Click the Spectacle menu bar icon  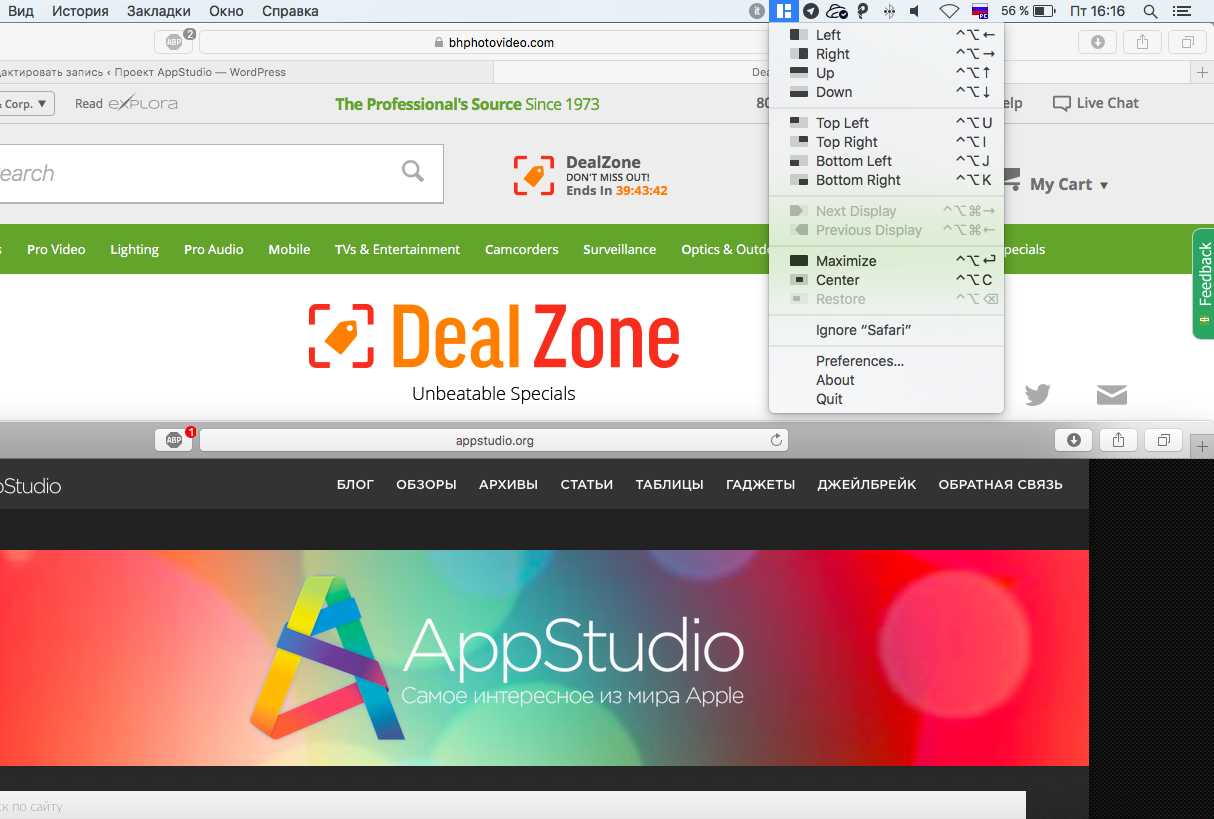pyautogui.click(x=785, y=11)
